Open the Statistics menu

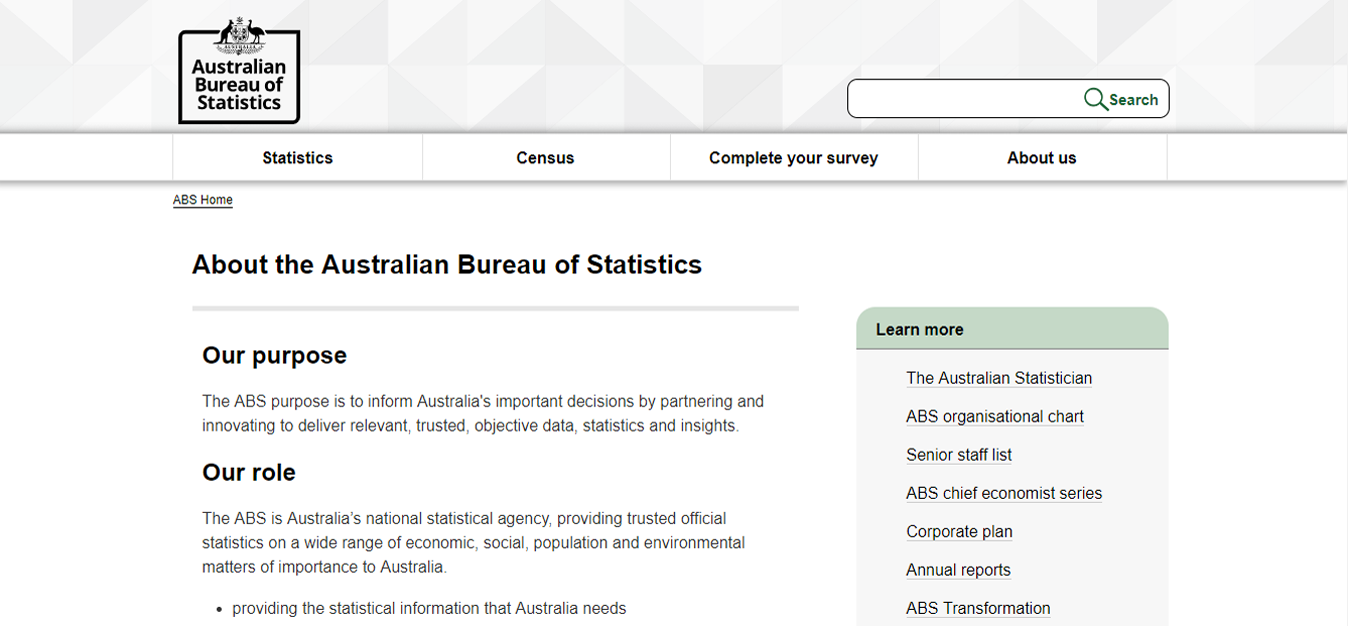click(x=297, y=158)
